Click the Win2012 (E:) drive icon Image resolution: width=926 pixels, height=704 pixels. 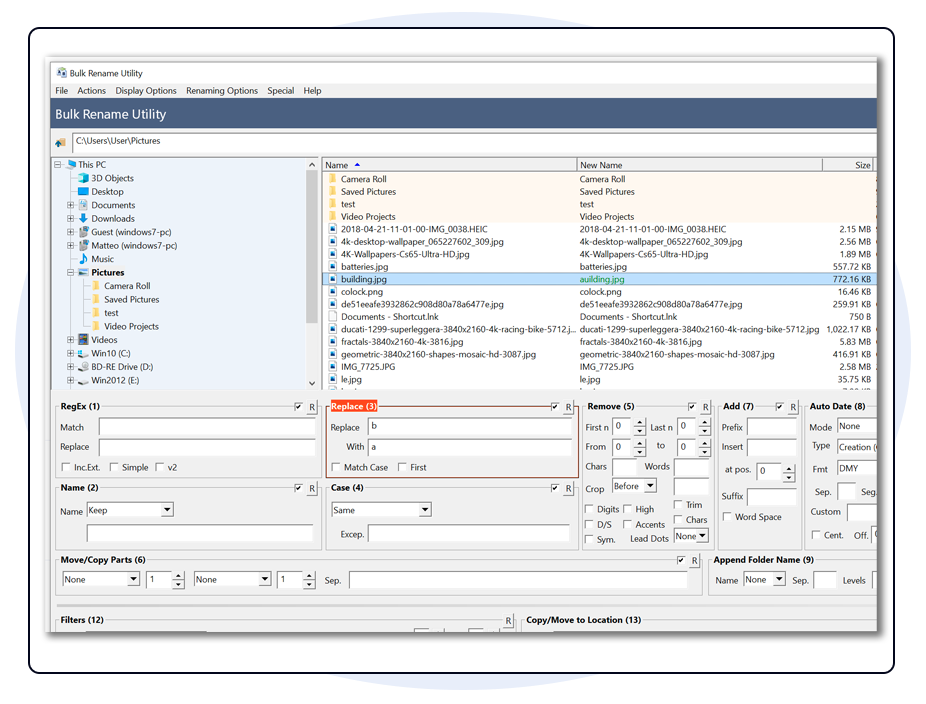click(x=83, y=380)
